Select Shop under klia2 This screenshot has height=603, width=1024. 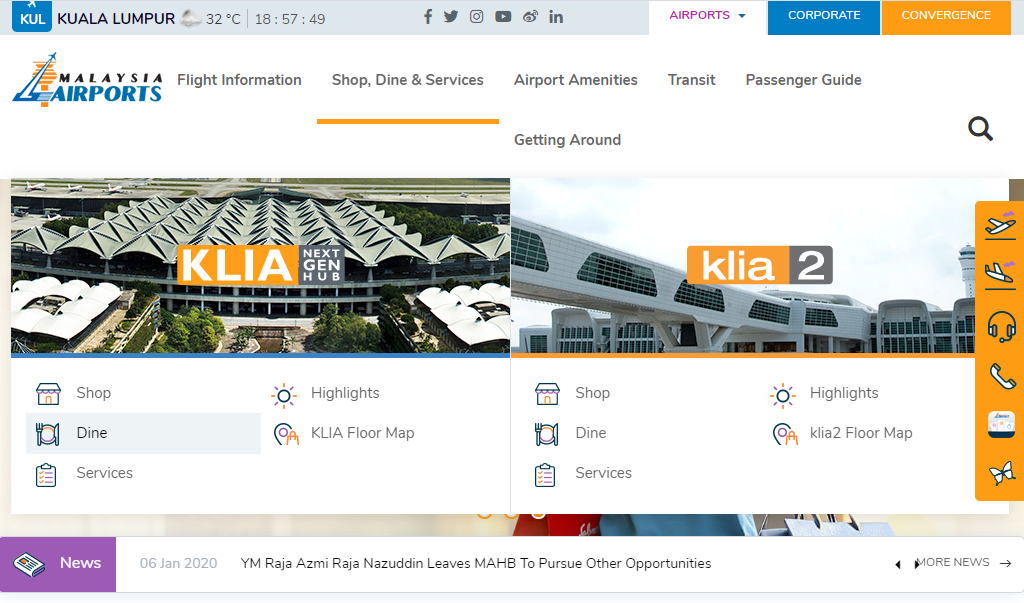point(592,393)
